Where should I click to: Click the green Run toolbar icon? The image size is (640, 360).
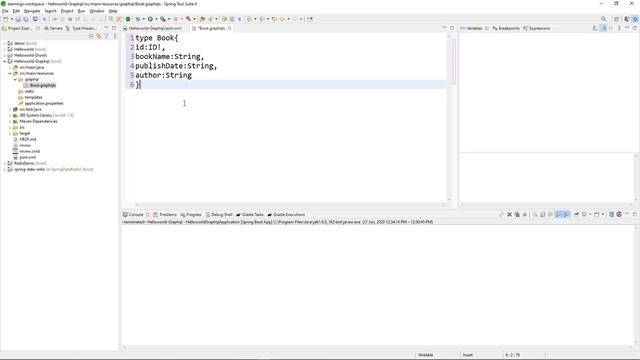click(150, 19)
